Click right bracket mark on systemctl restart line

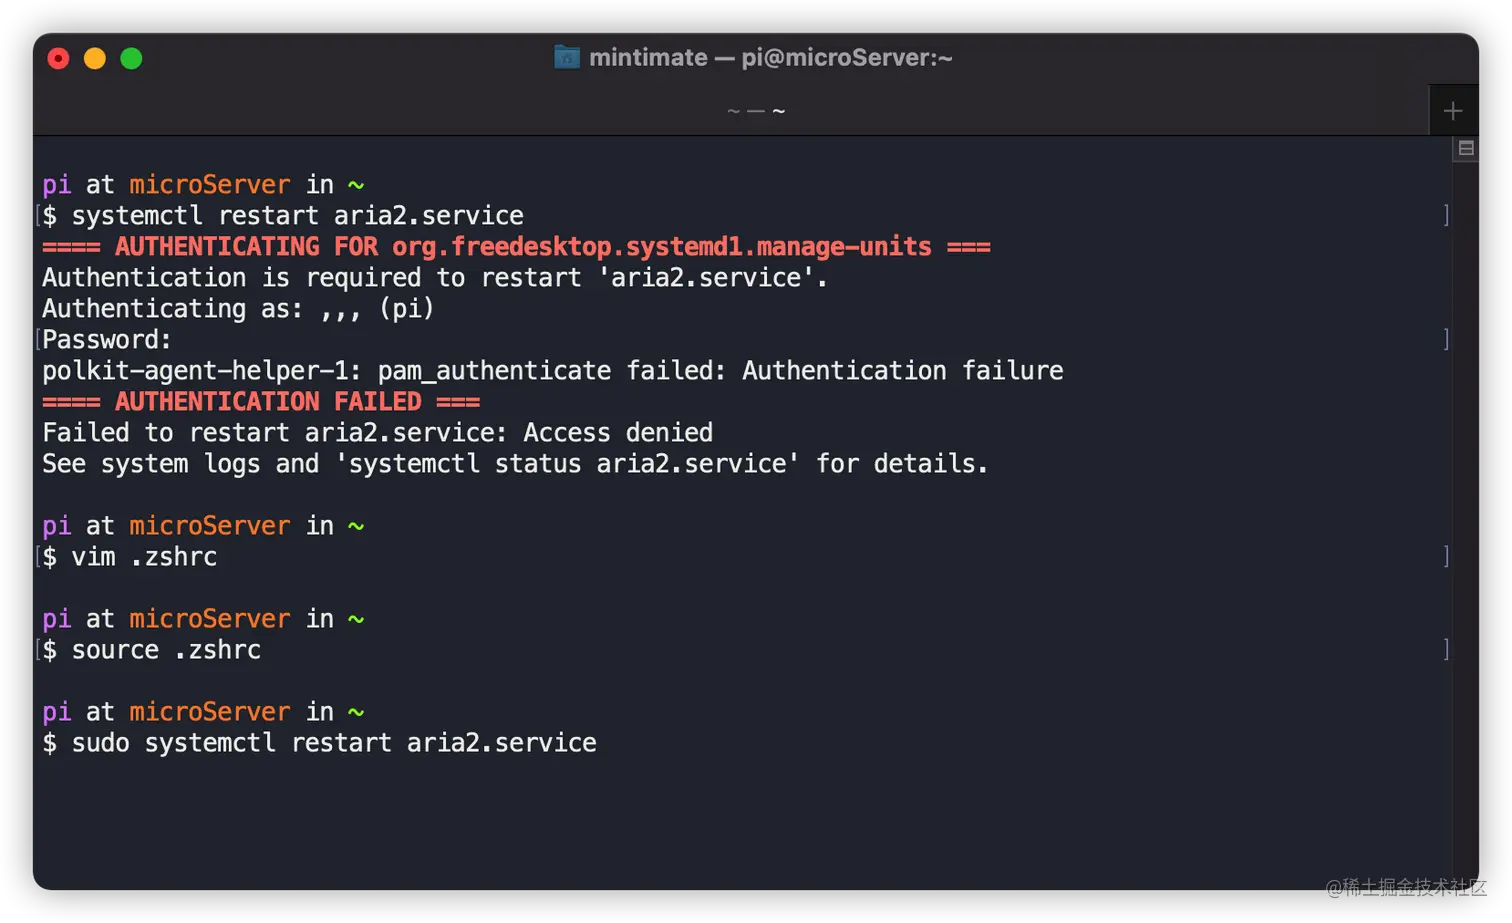1446,216
